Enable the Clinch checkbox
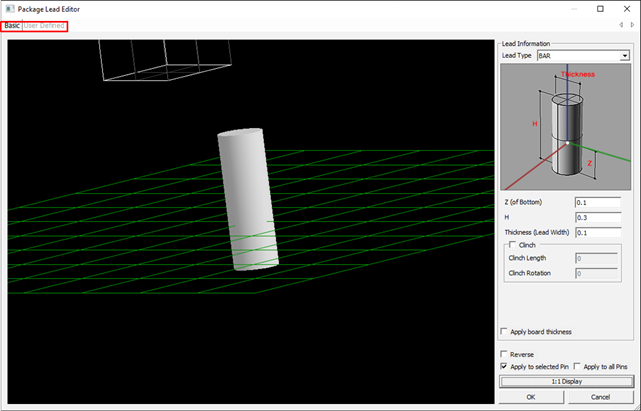The width and height of the screenshot is (641, 411). click(513, 245)
